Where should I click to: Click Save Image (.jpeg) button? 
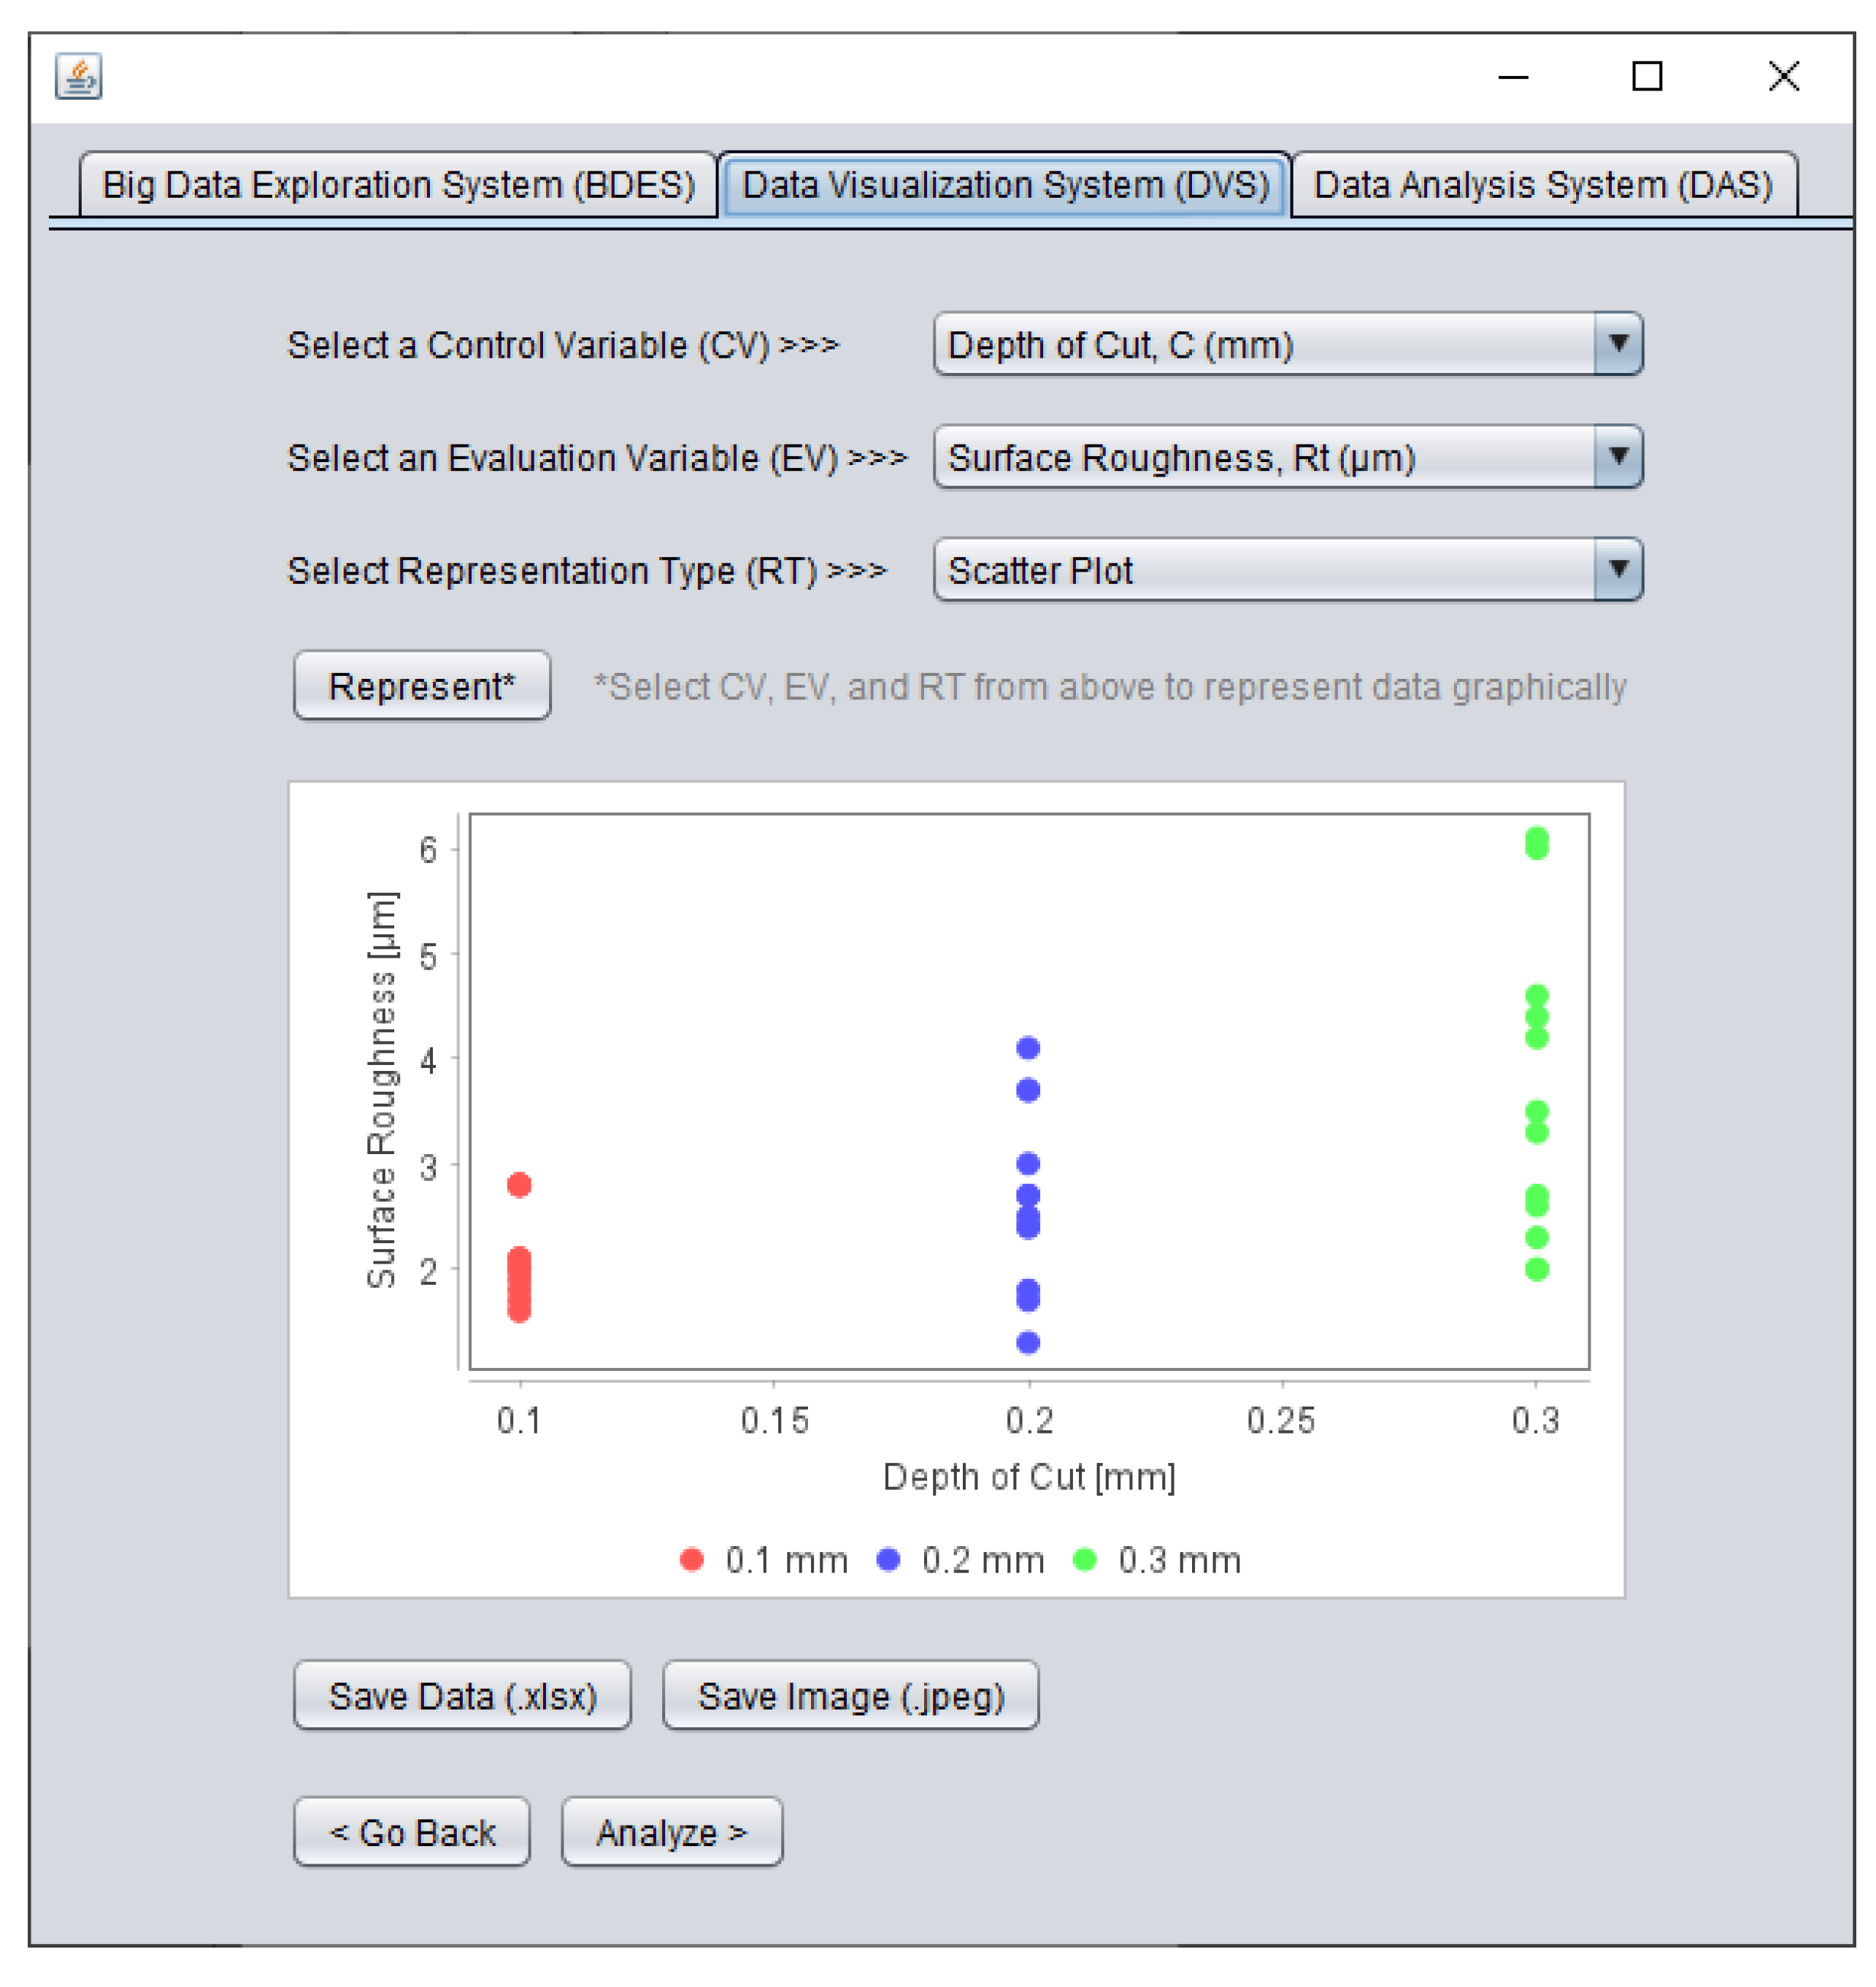coord(850,1696)
